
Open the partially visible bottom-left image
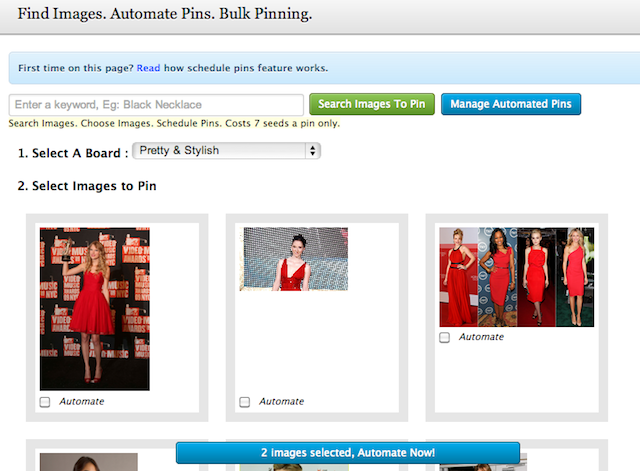pyautogui.click(x=88, y=462)
